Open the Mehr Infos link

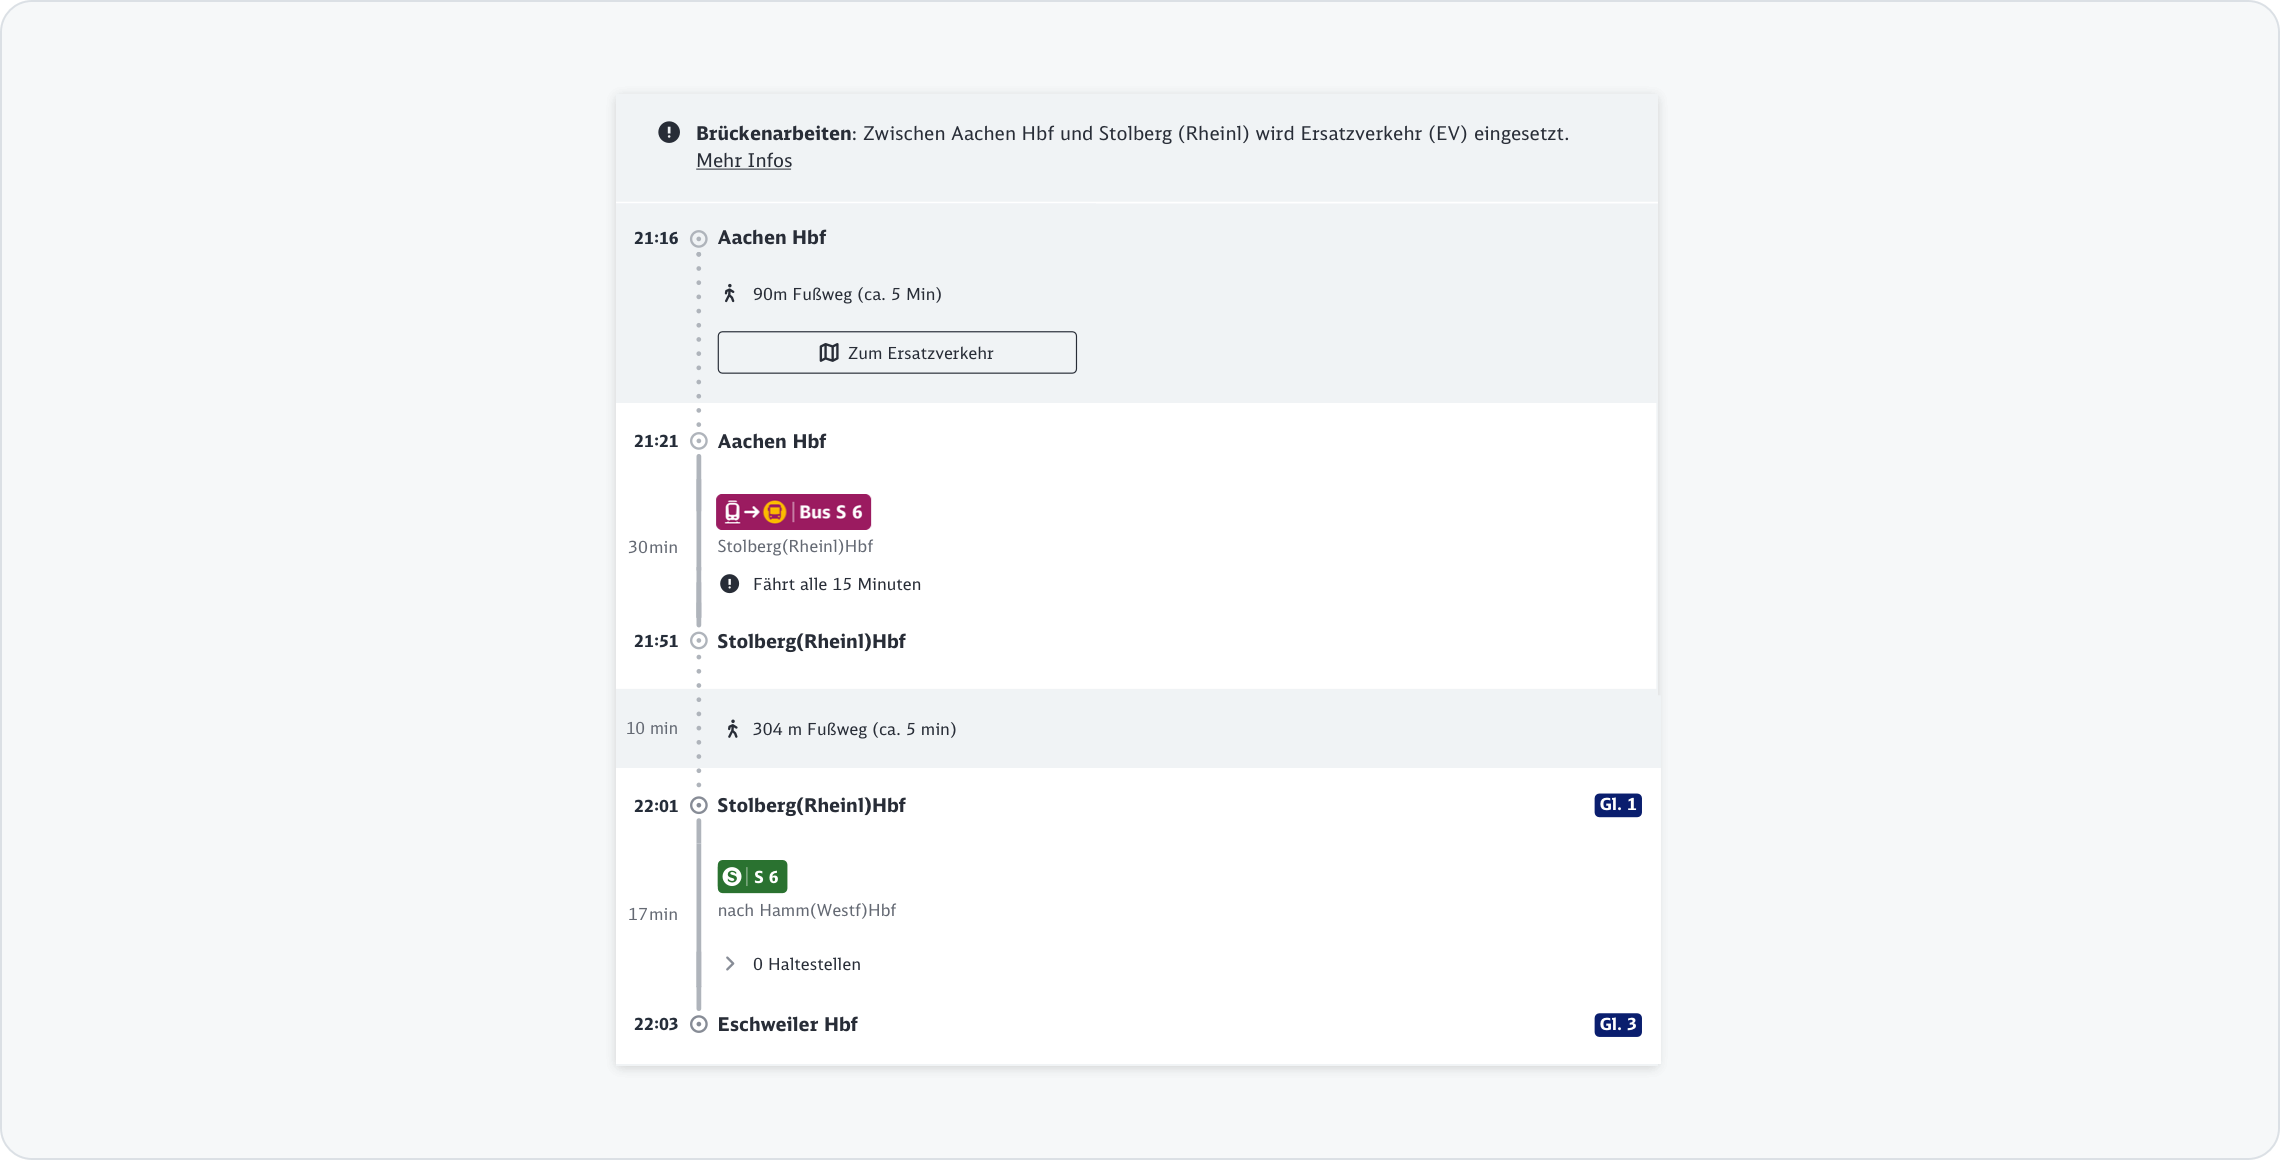(x=743, y=161)
